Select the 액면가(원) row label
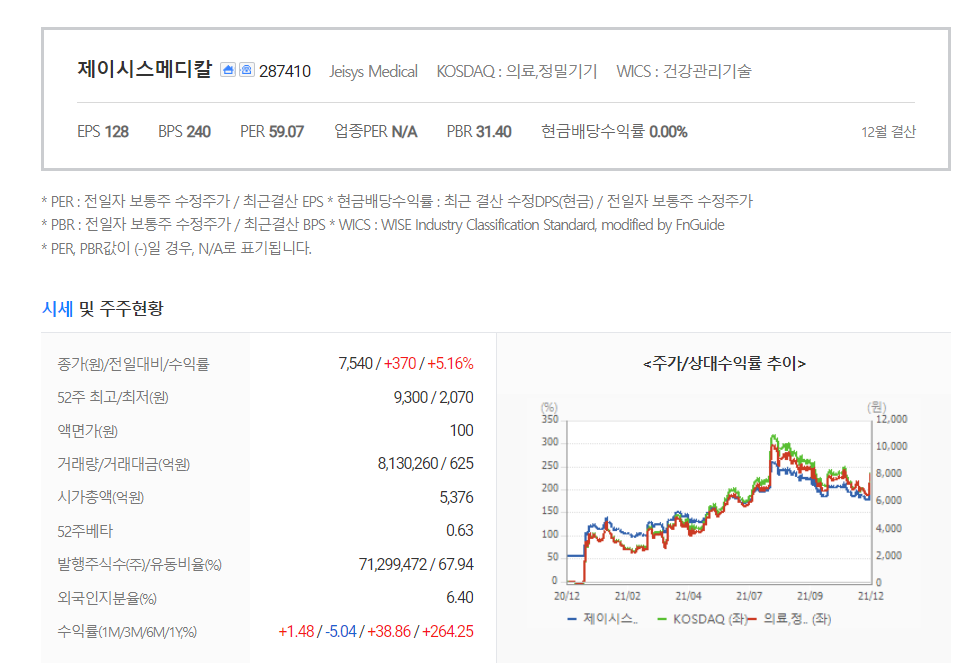Viewport: 968px width, 663px height. (87, 430)
